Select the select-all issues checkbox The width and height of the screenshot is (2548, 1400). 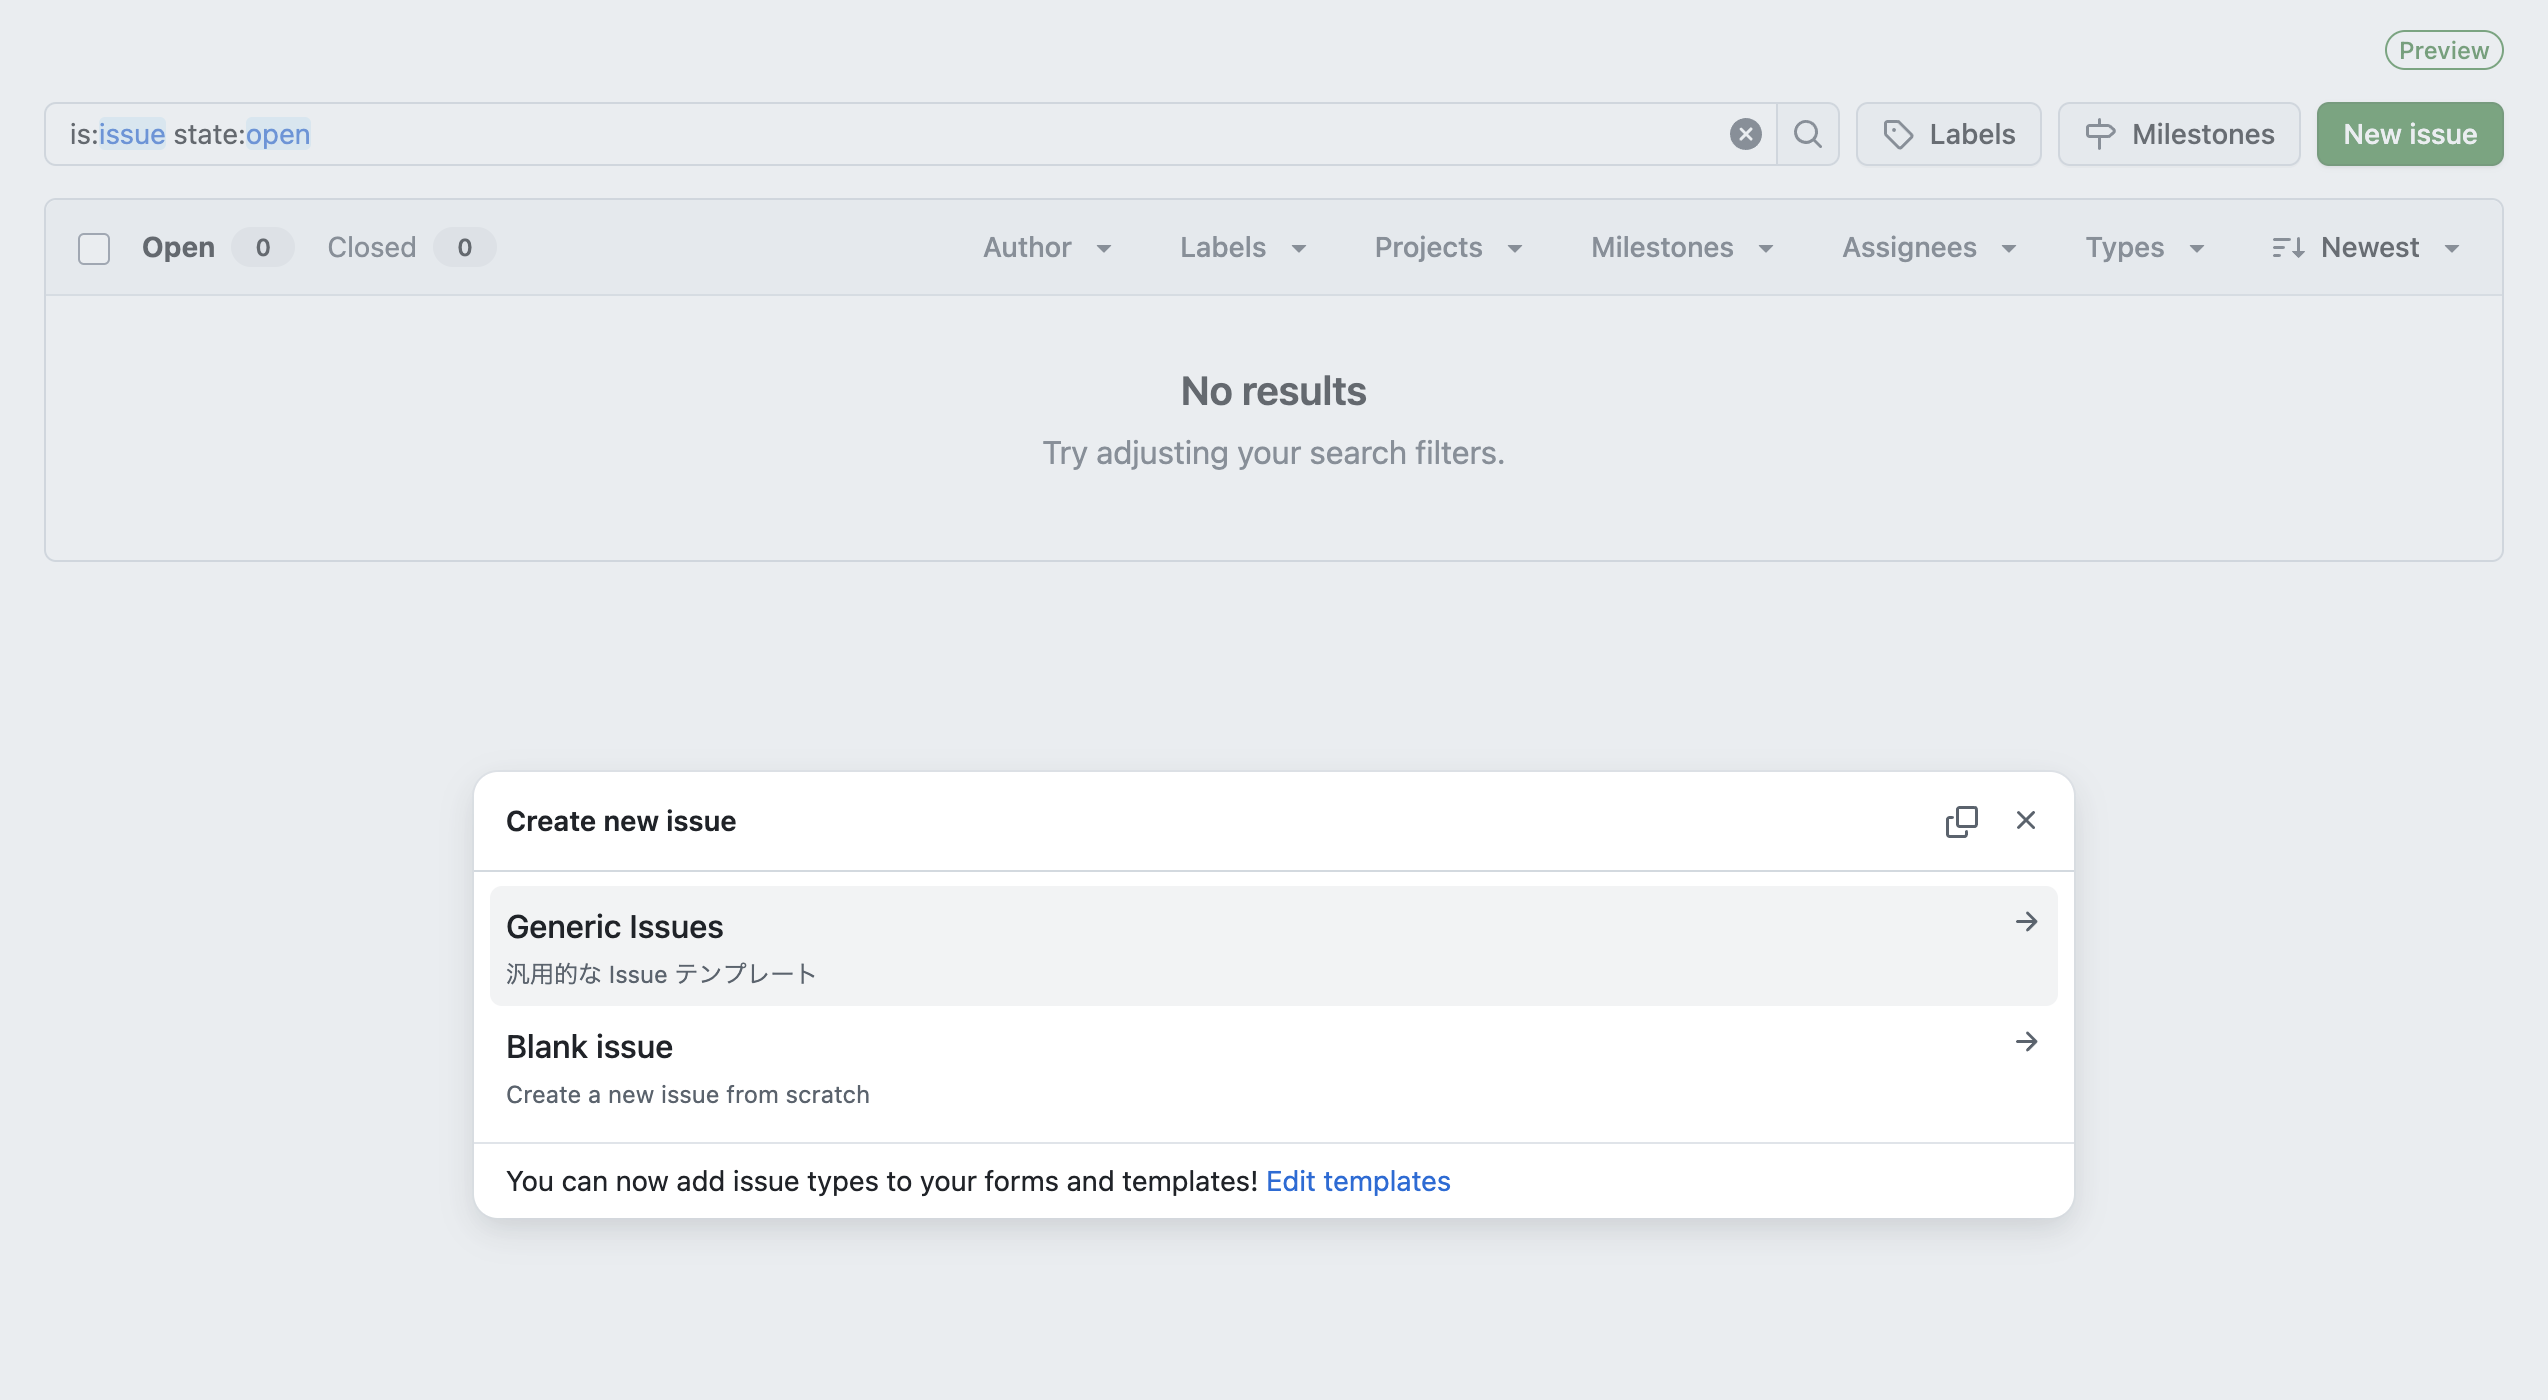(93, 248)
